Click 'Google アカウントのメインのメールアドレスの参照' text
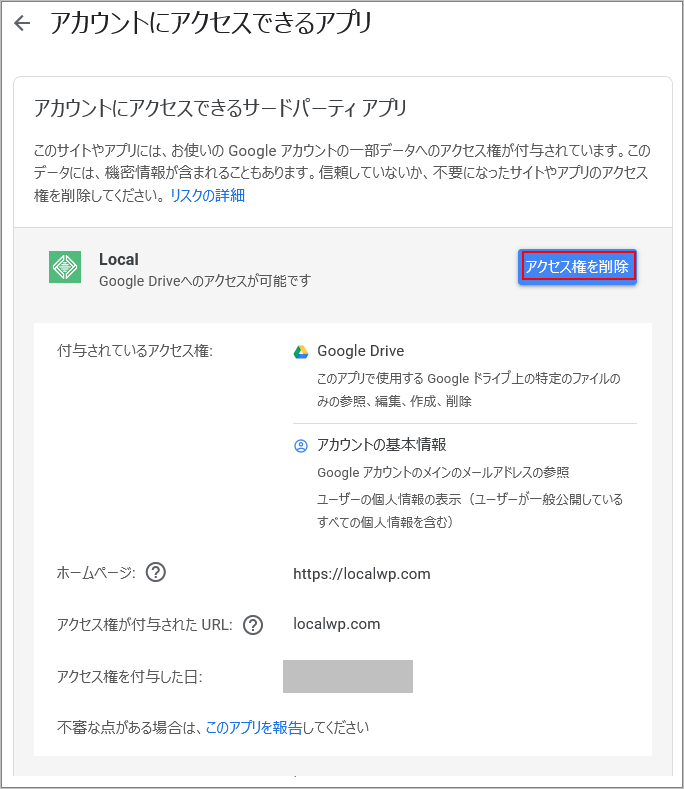Image resolution: width=684 pixels, height=789 pixels. tap(443, 472)
